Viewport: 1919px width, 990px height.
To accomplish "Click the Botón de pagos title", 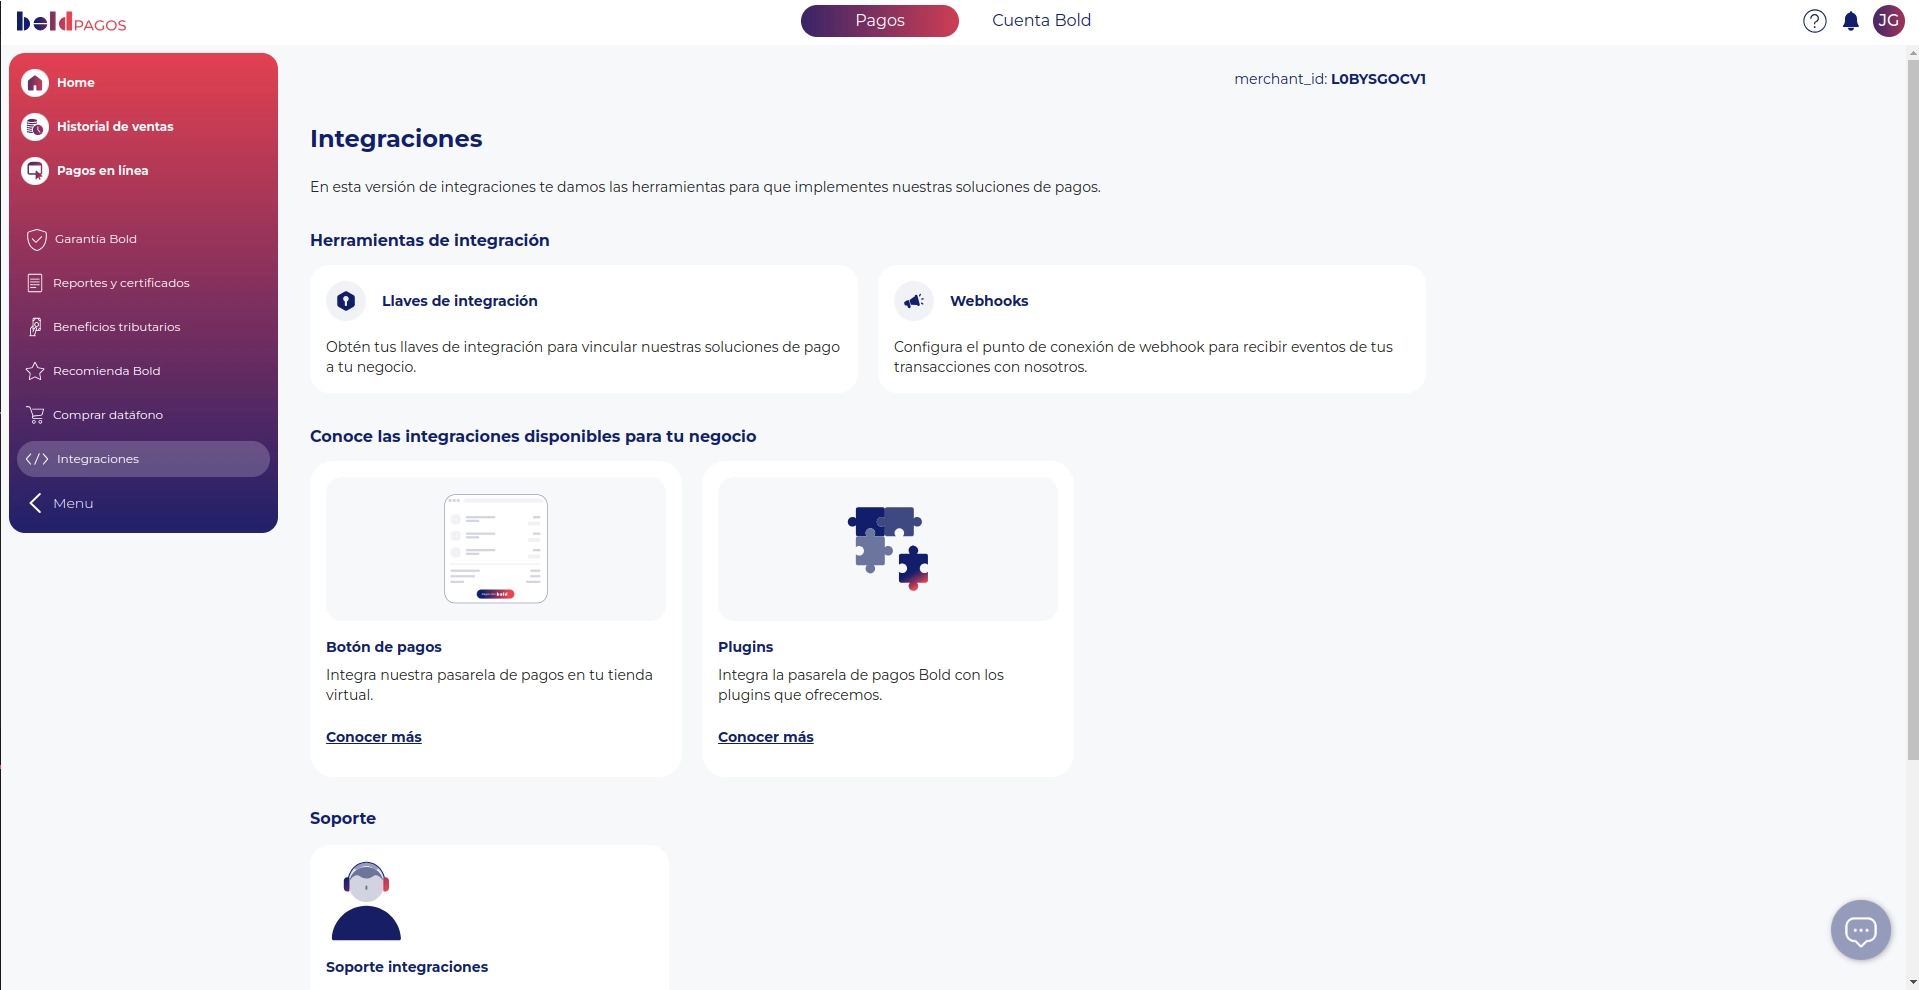I will click(x=384, y=647).
